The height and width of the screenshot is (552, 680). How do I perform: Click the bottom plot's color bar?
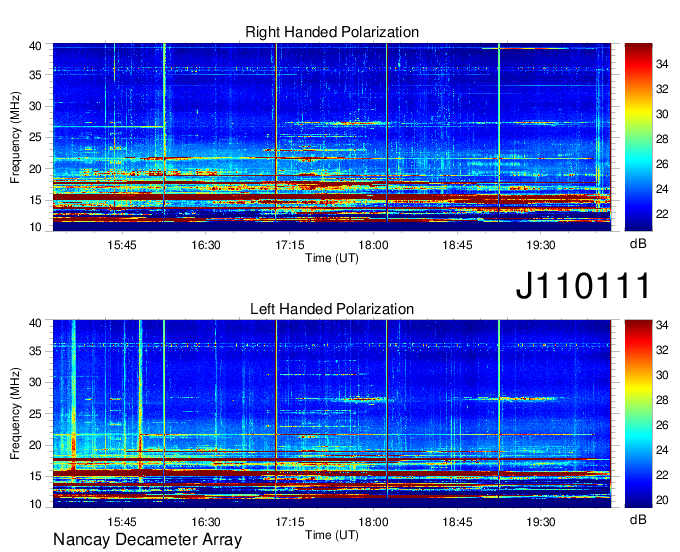pyautogui.click(x=638, y=413)
